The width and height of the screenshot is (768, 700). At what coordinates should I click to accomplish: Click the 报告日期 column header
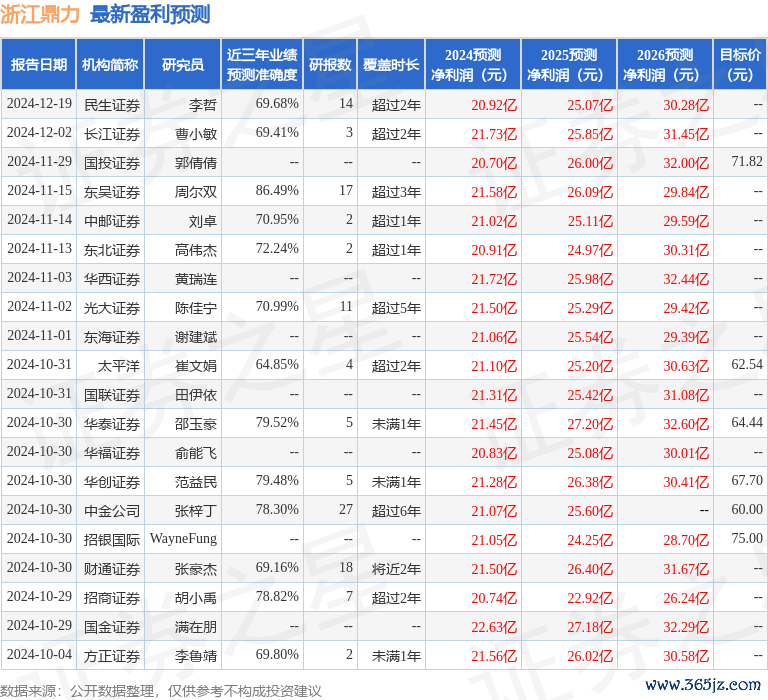pos(39,65)
